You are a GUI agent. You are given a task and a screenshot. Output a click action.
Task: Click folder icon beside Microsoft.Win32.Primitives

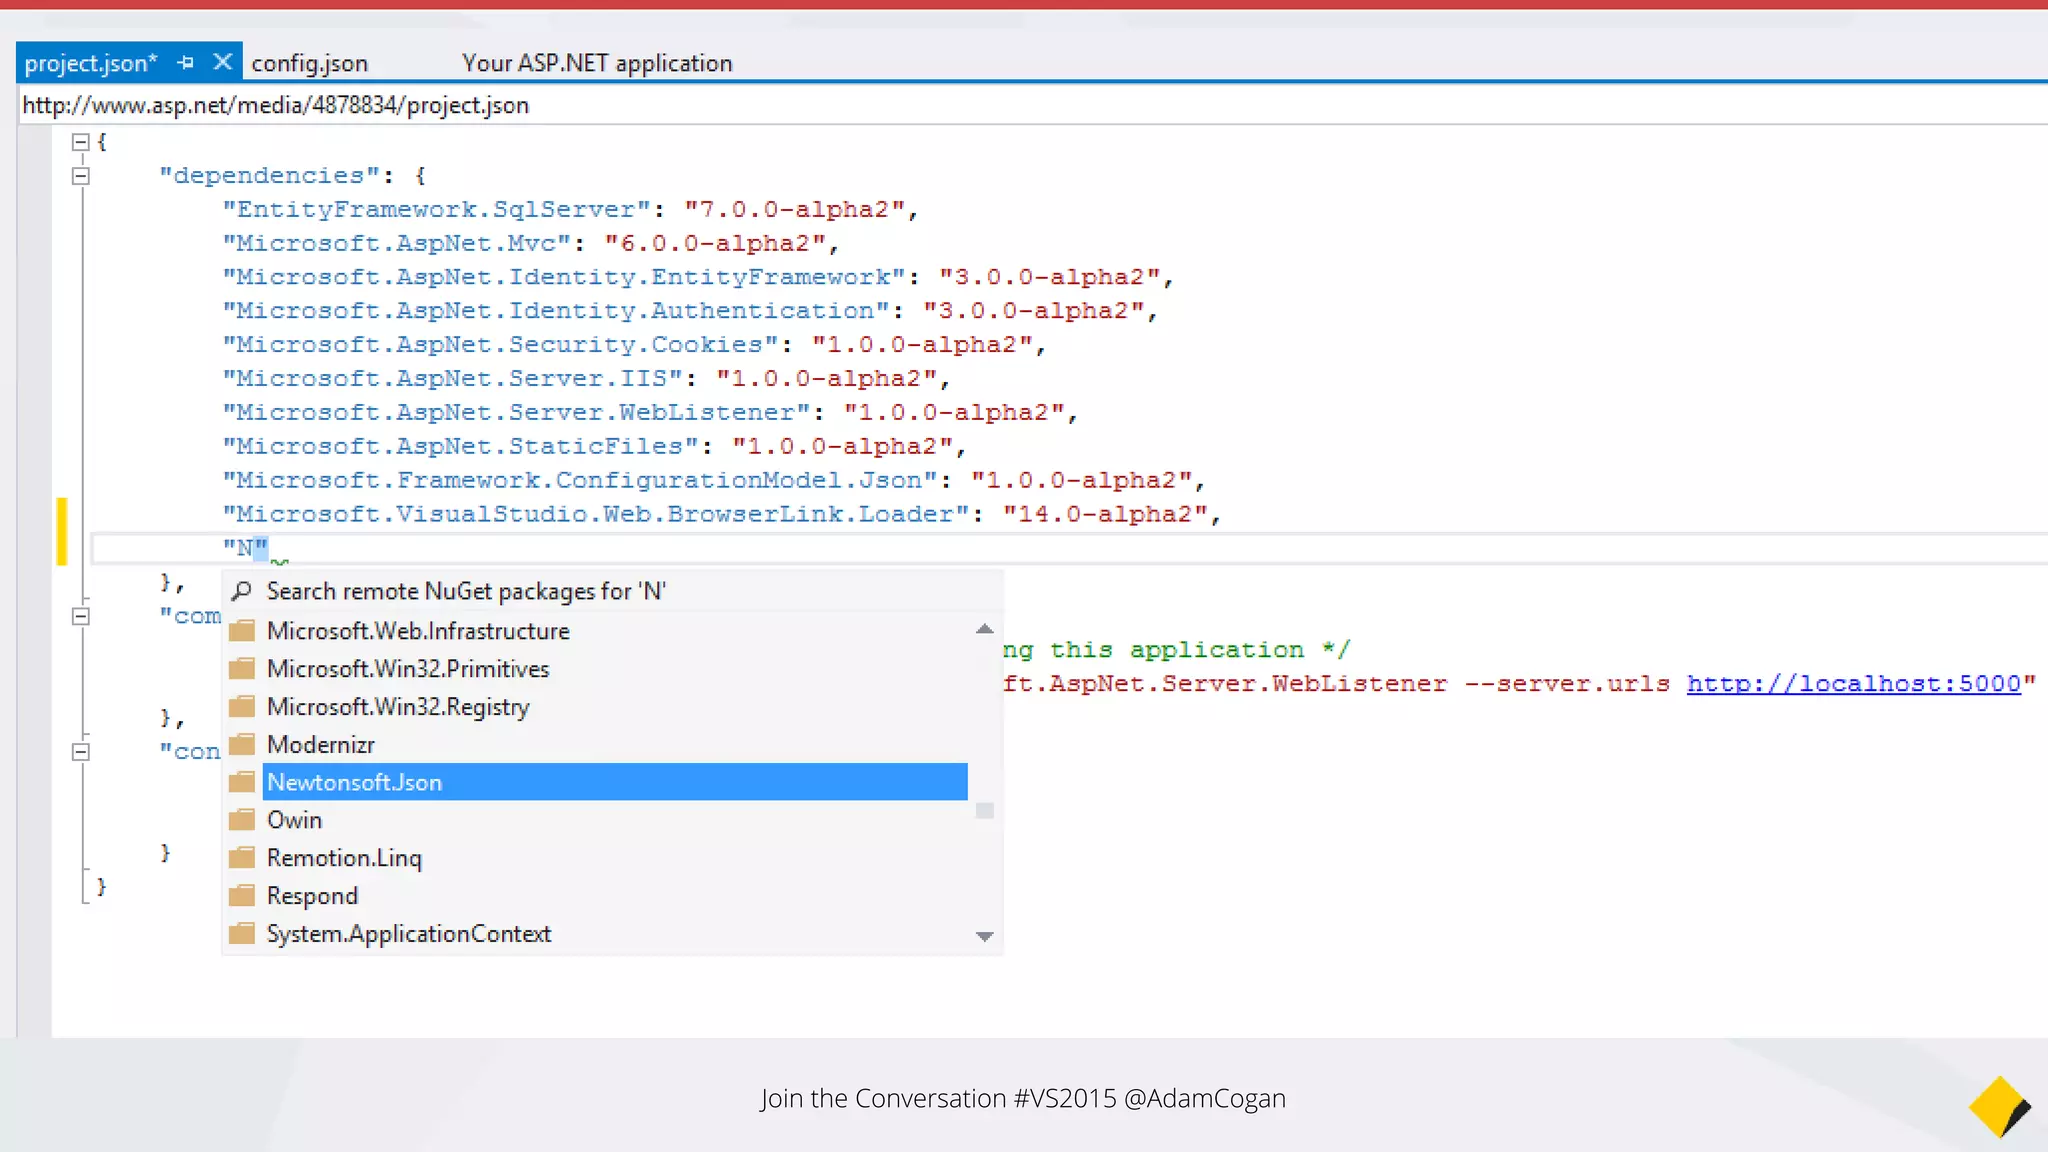tap(242, 669)
